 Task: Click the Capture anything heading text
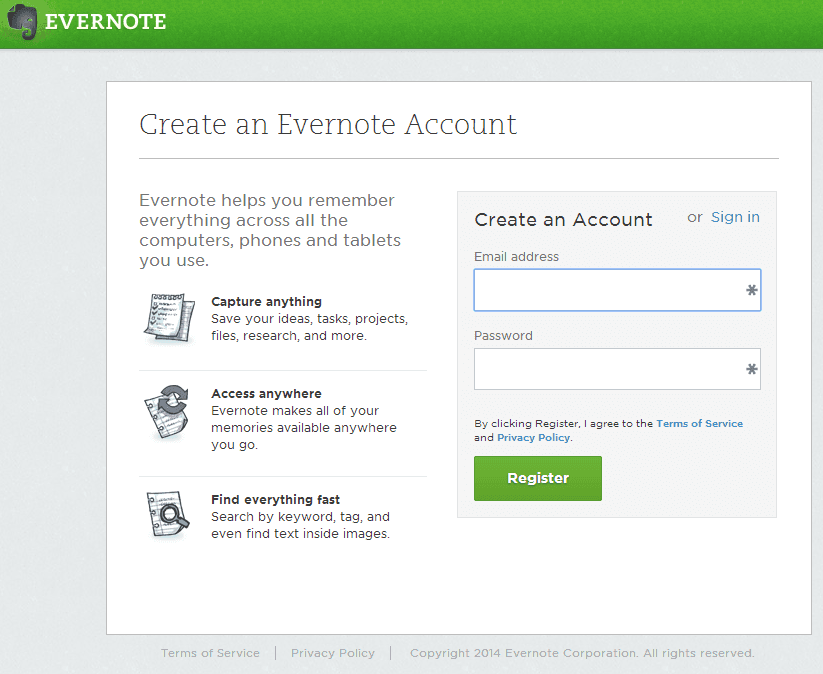click(266, 302)
